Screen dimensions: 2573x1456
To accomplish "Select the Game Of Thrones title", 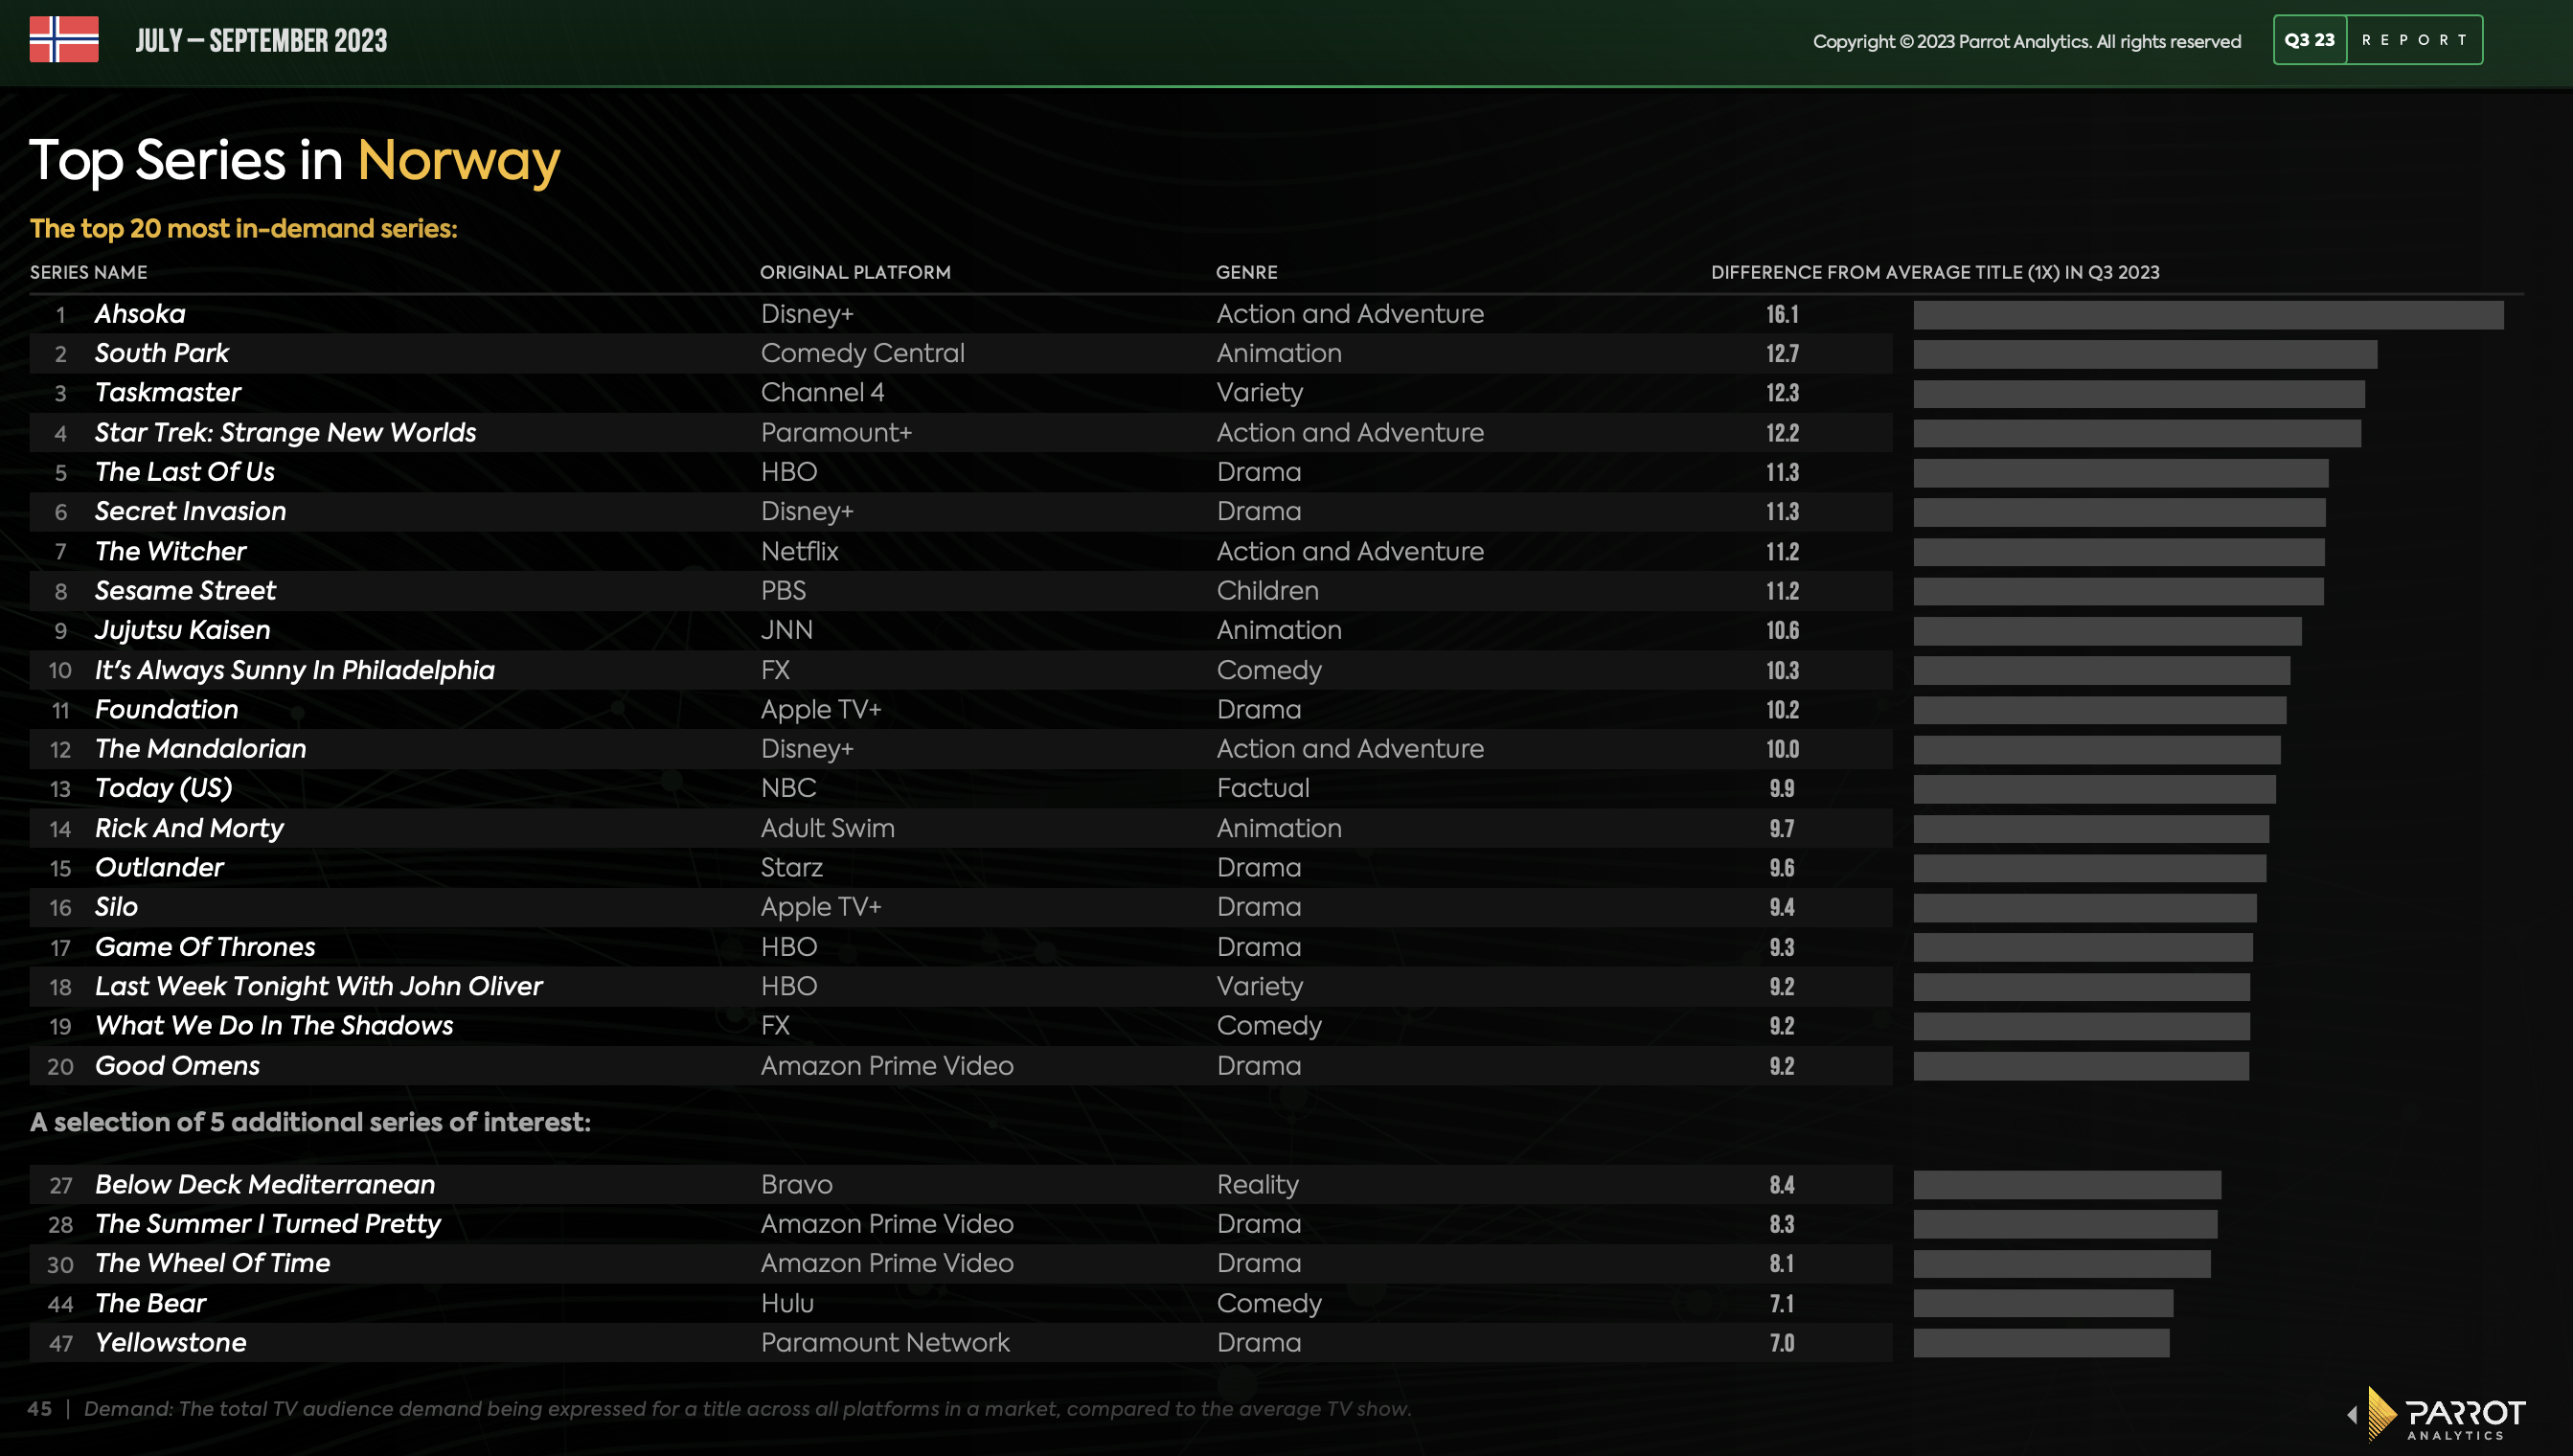I will pyautogui.click(x=205, y=947).
